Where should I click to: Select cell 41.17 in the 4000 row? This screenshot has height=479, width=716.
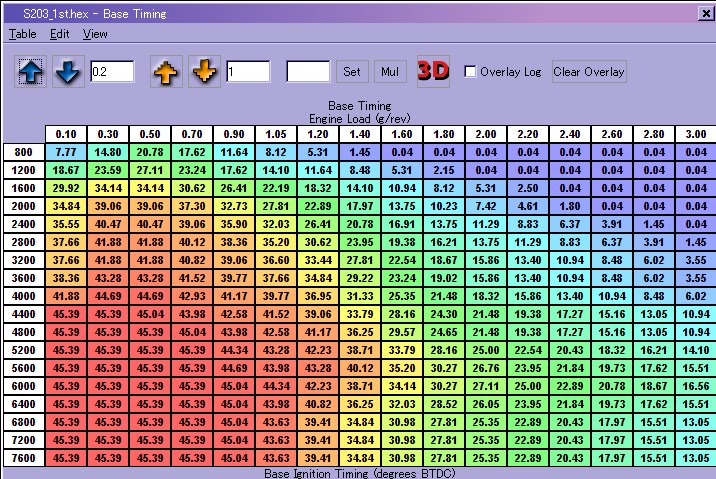(234, 296)
